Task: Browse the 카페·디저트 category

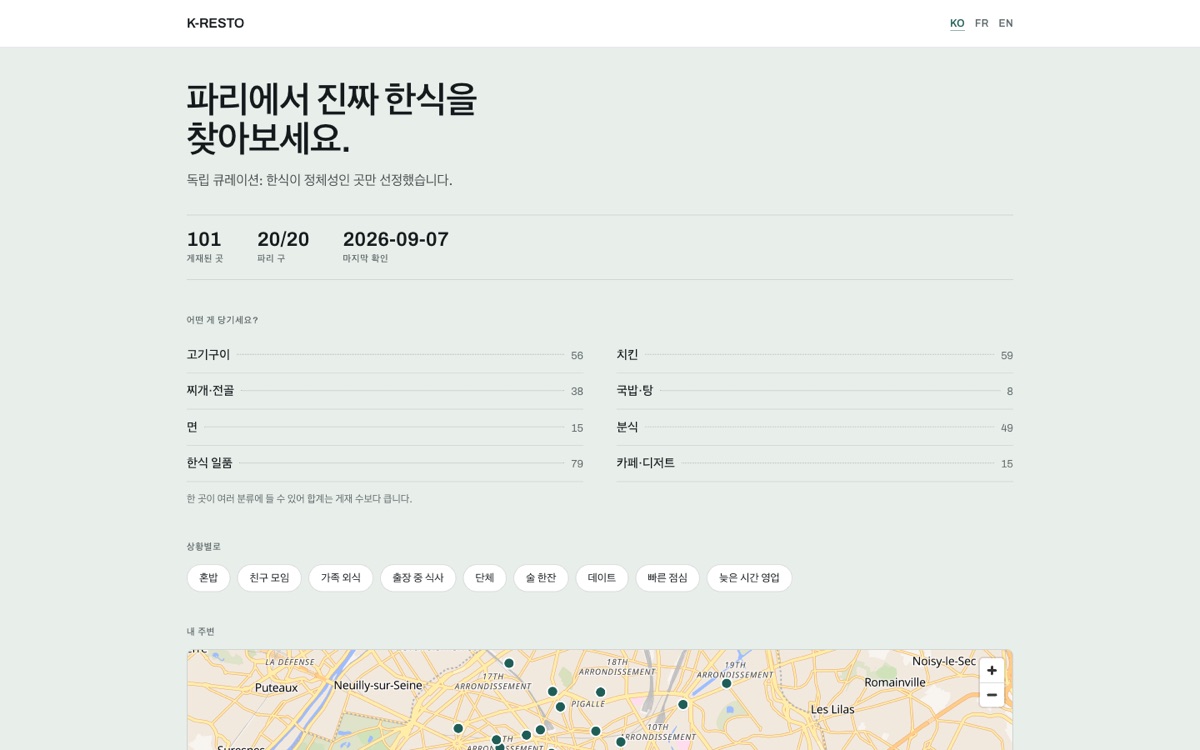Action: (x=814, y=463)
